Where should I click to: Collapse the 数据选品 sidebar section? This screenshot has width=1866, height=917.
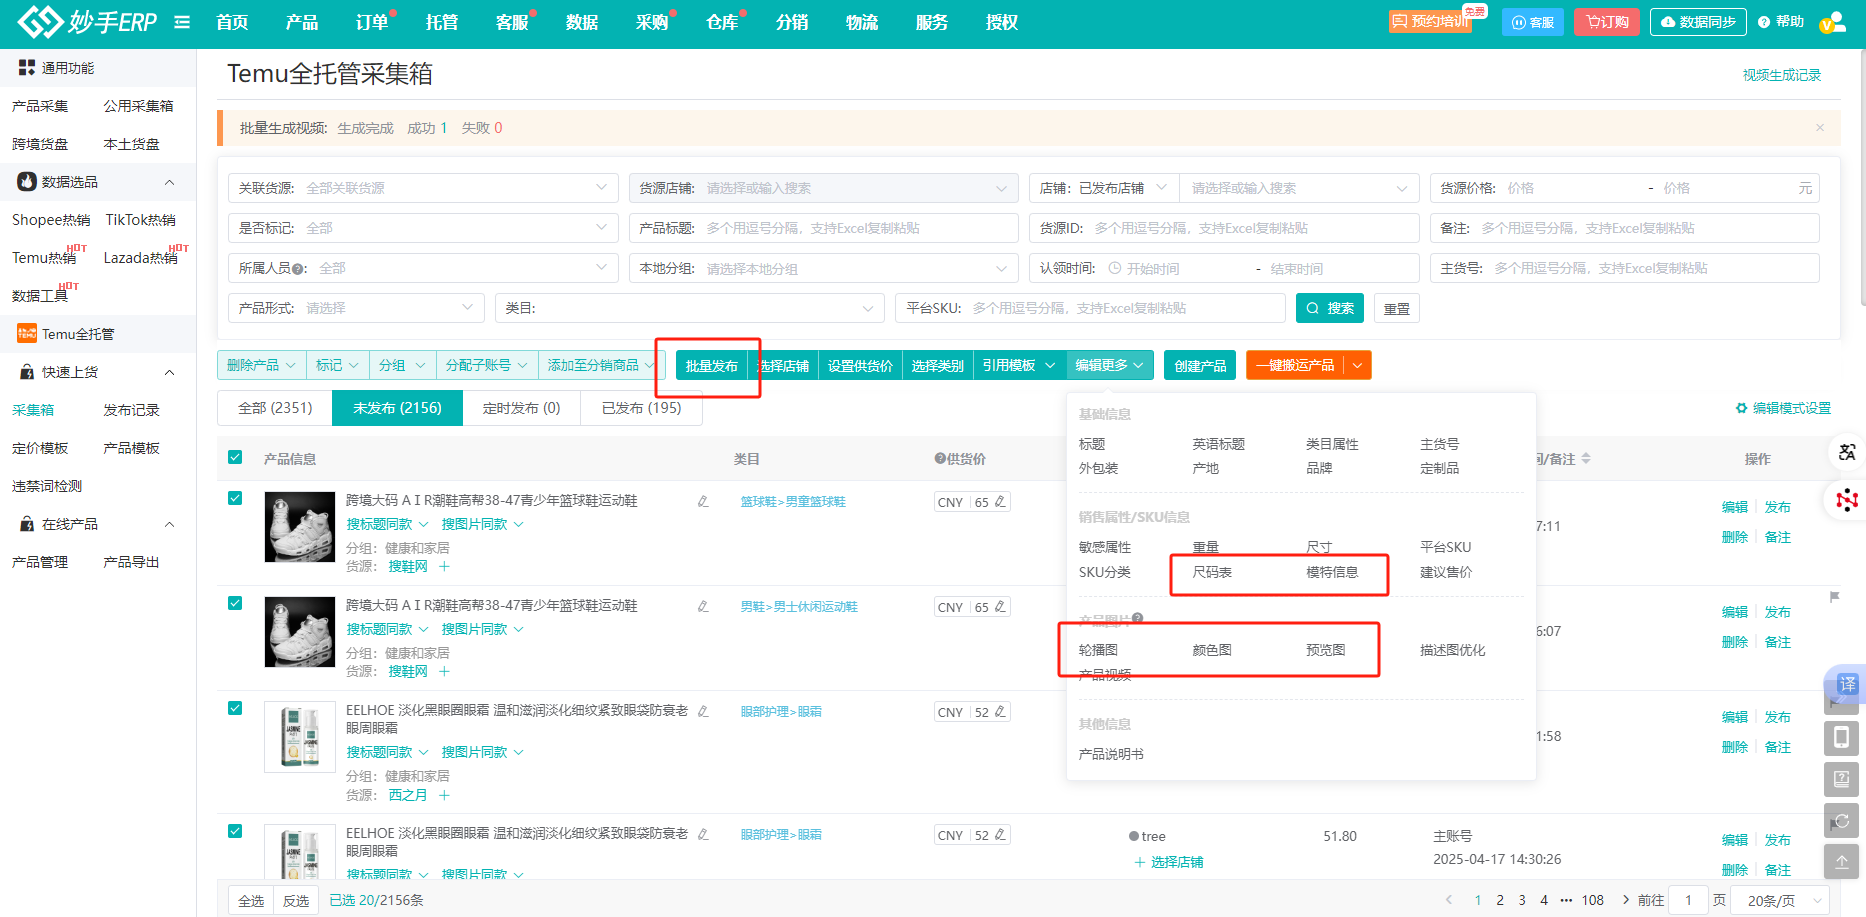pos(169,182)
